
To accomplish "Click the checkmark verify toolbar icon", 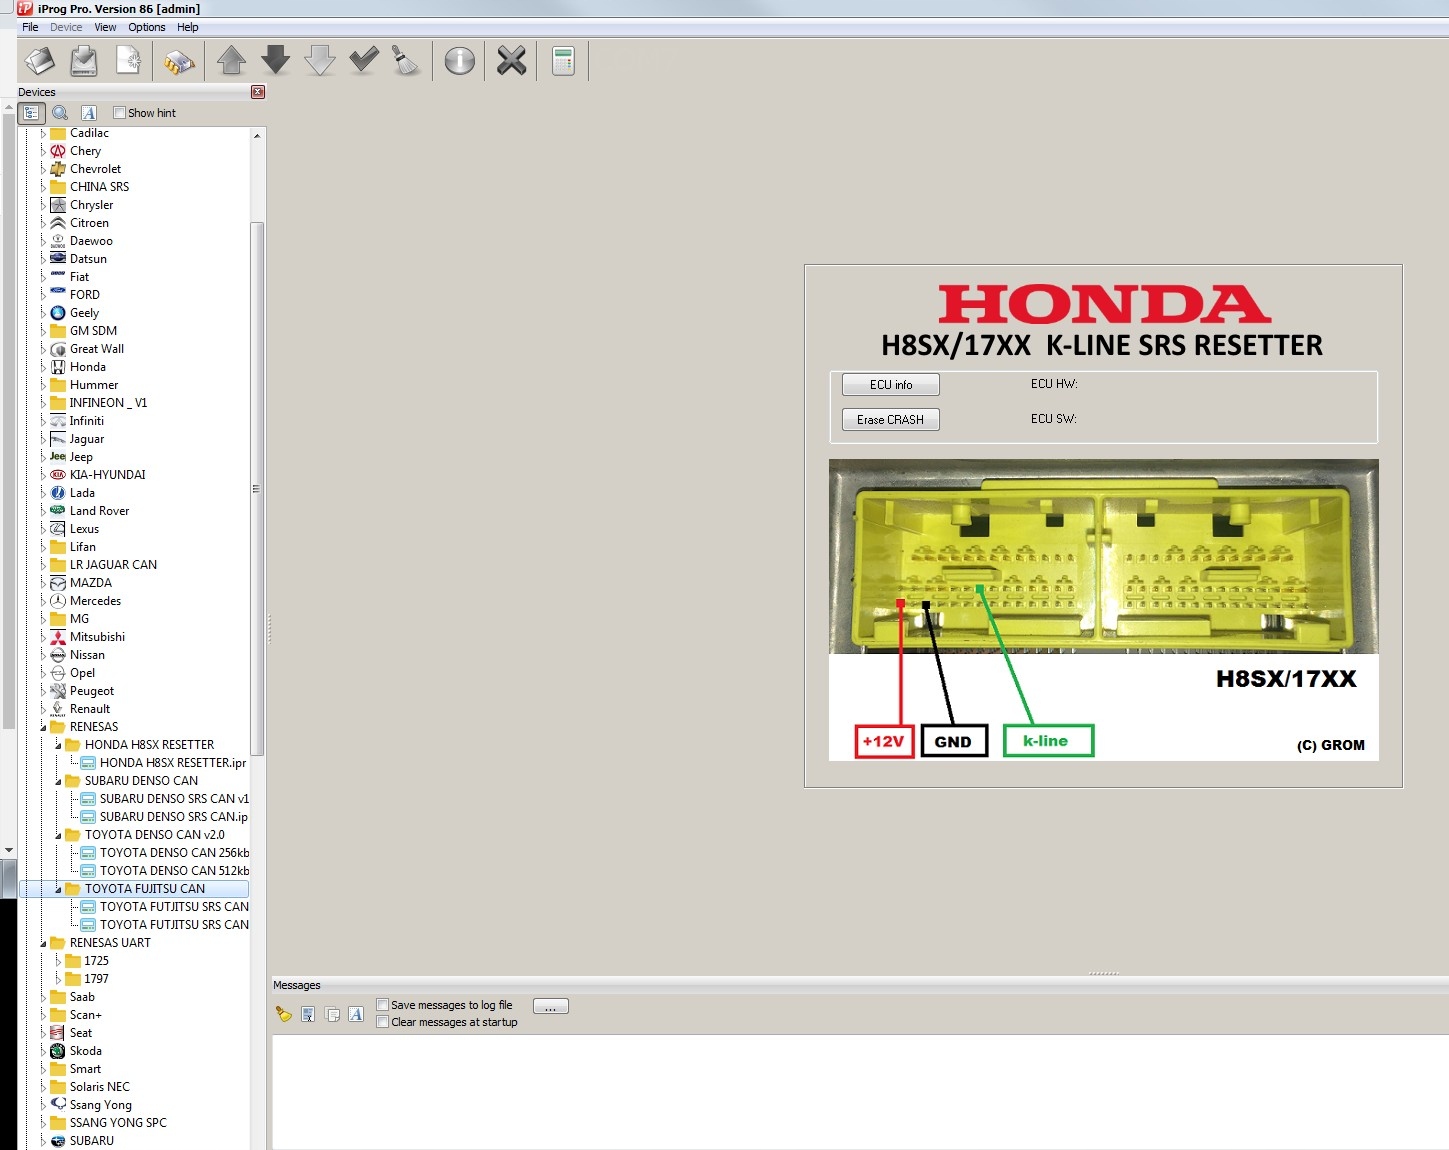I will (364, 62).
